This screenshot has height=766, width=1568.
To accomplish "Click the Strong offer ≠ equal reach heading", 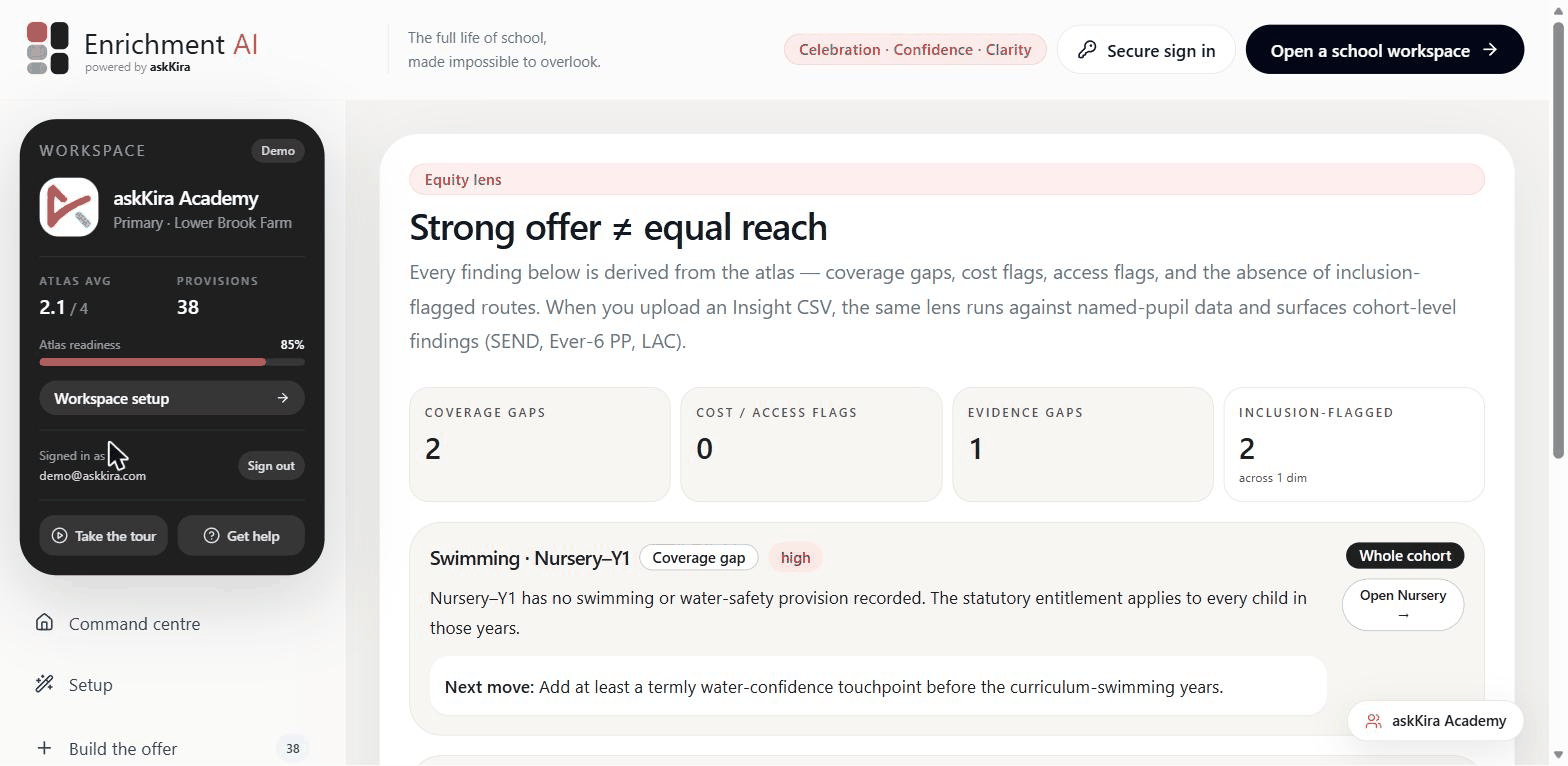I will 619,228.
